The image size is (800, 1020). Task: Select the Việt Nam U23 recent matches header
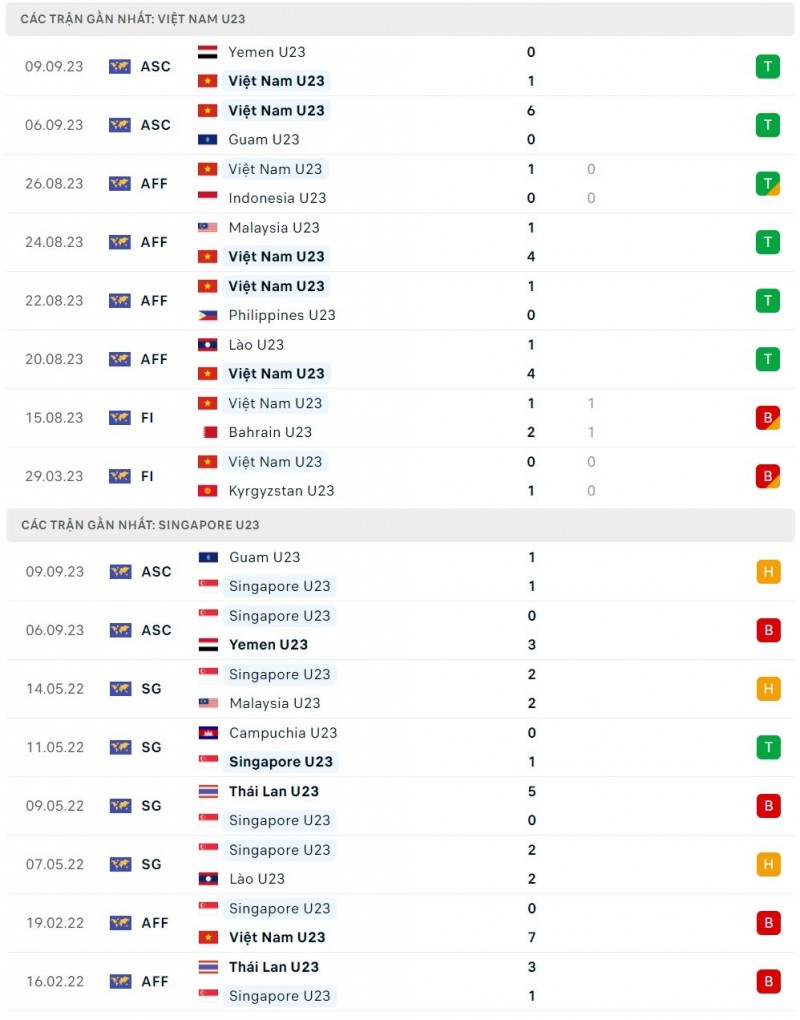(x=133, y=19)
